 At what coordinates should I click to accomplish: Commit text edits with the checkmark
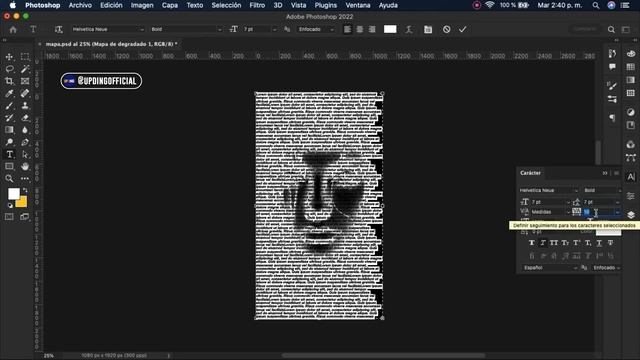[462, 29]
